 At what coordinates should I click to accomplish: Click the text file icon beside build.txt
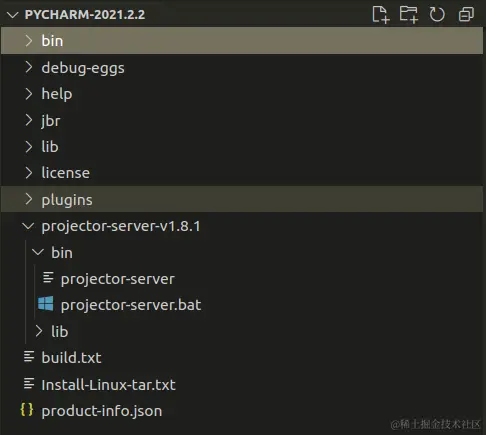(29, 357)
